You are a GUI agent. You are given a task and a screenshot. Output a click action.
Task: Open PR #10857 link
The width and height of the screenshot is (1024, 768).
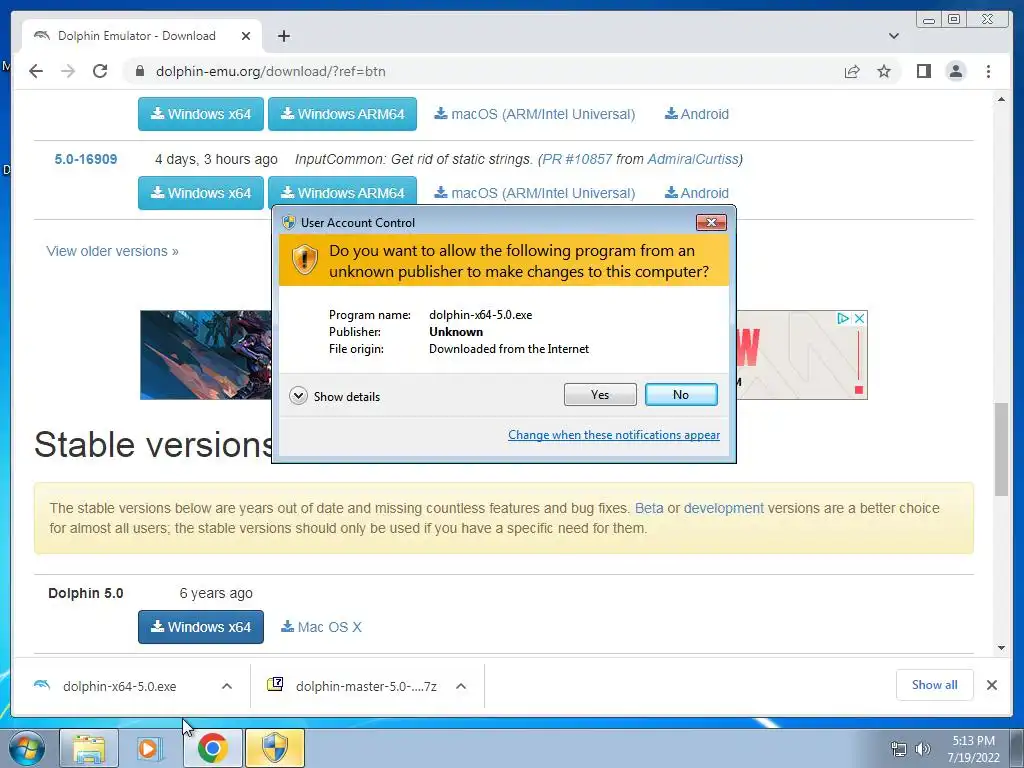click(x=577, y=159)
